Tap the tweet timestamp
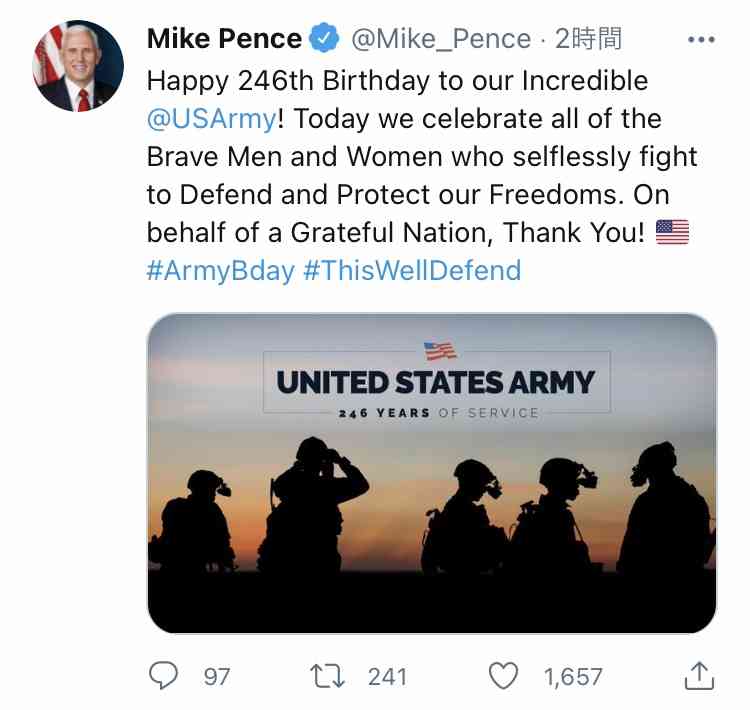 pos(590,40)
